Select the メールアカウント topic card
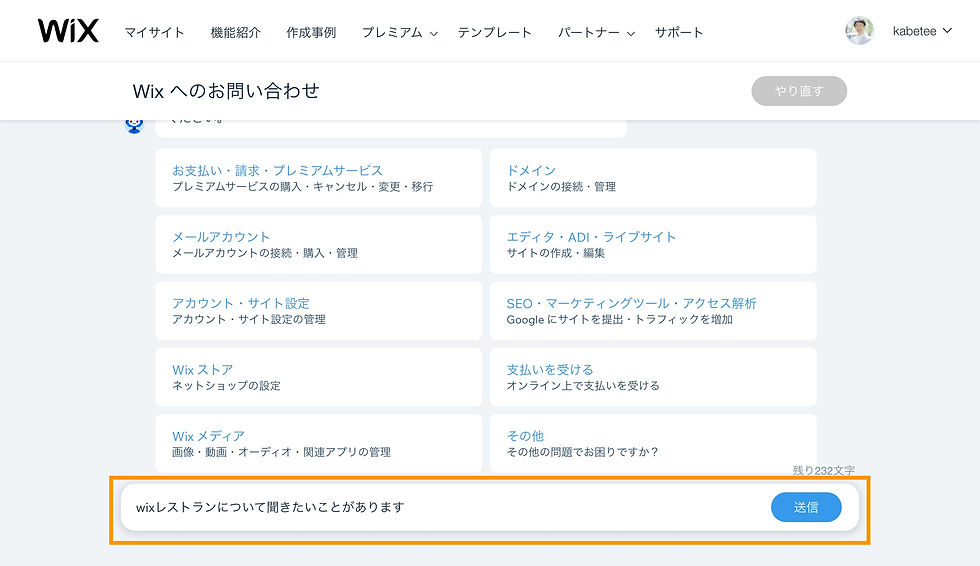The width and height of the screenshot is (980, 566). click(319, 244)
